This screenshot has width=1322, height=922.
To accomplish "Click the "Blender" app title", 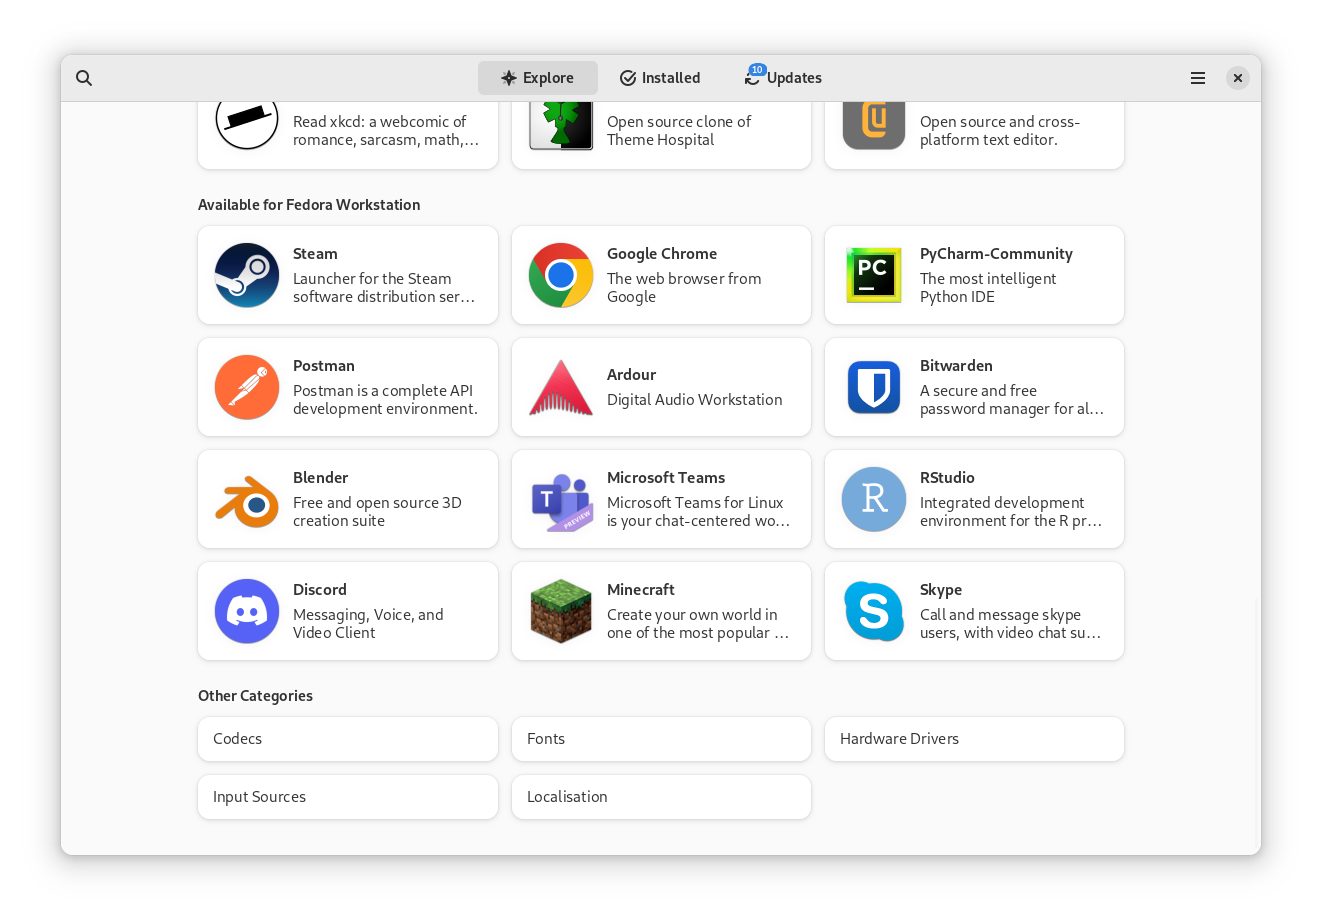I will tap(320, 478).
